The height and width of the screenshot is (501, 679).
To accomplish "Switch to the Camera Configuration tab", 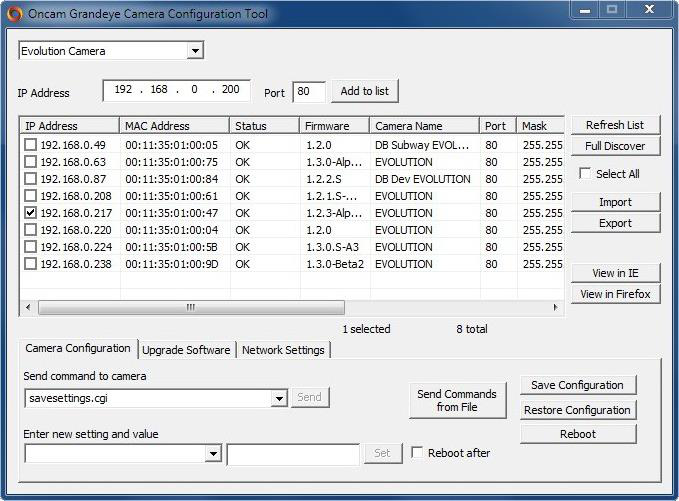I will (x=78, y=349).
